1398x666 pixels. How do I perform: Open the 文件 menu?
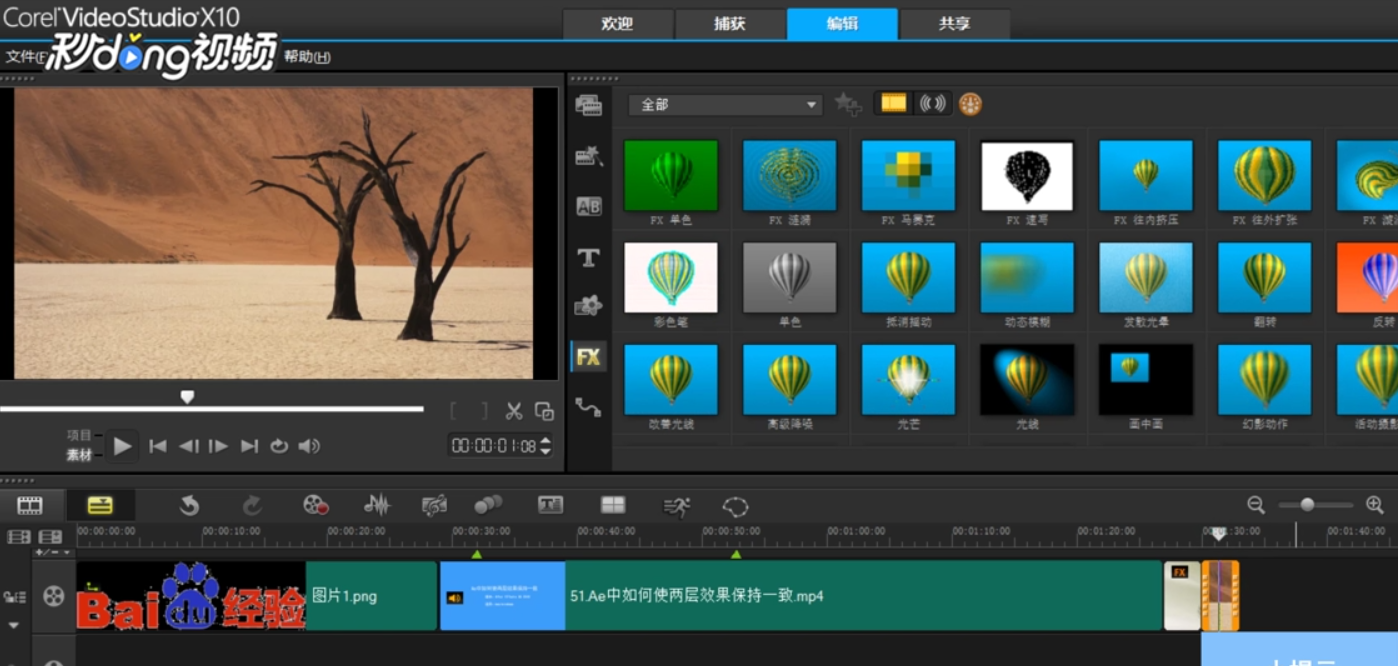coord(24,57)
